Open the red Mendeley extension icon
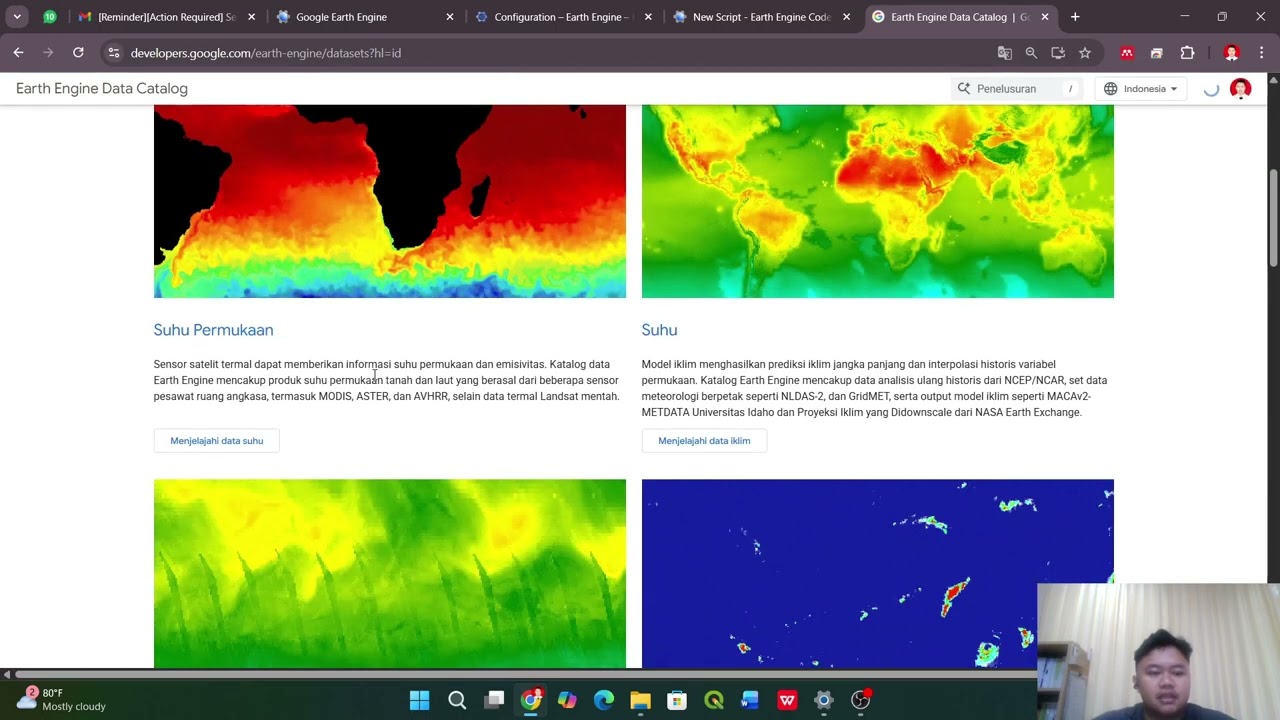Viewport: 1280px width, 720px height. [x=1127, y=53]
